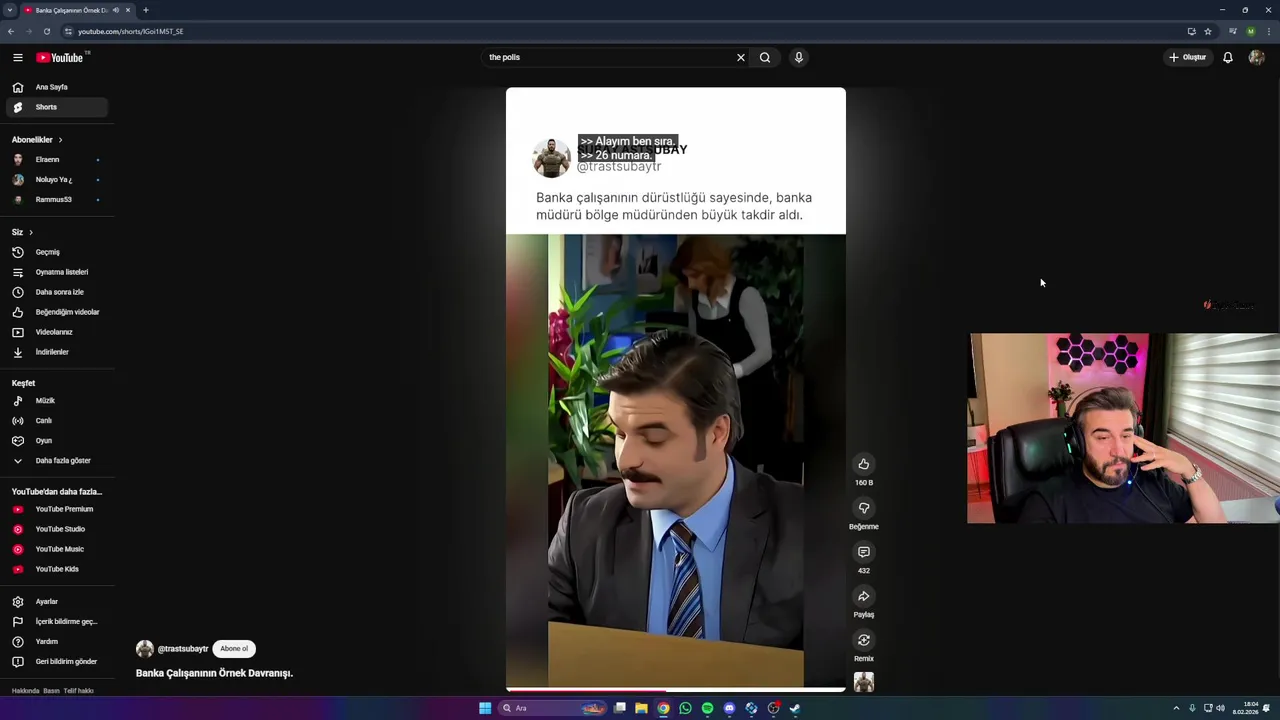Mute the tab via speaker icon
The height and width of the screenshot is (720, 1280).
(116, 10)
